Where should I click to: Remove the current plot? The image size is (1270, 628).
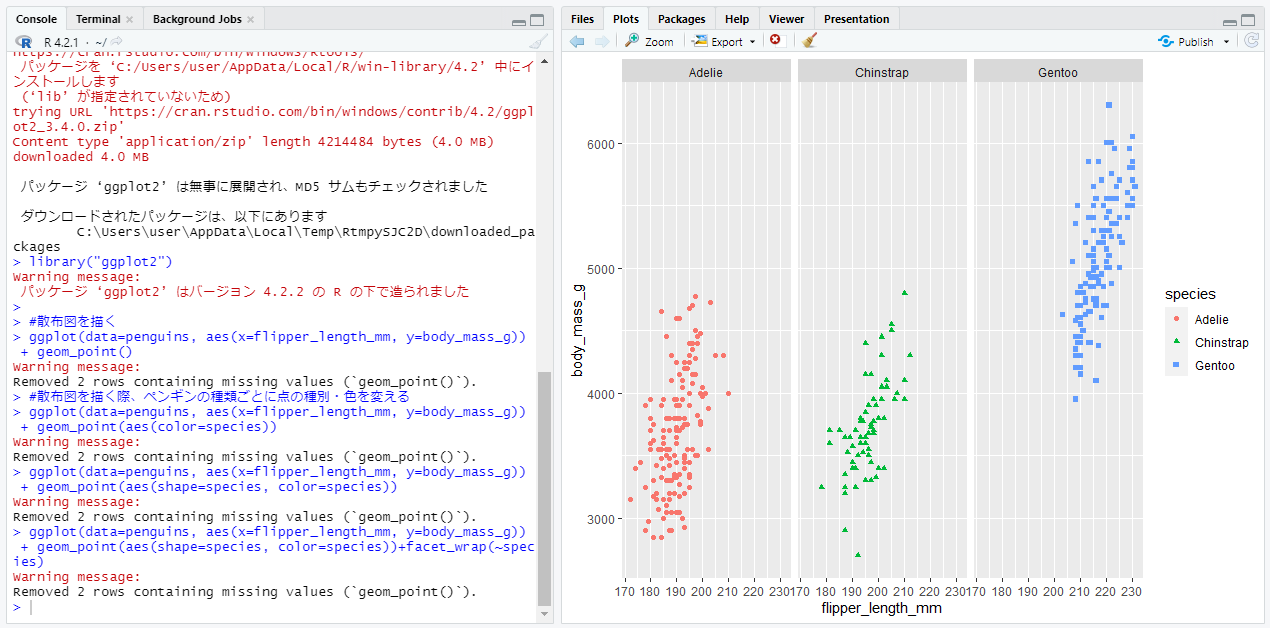(x=775, y=41)
